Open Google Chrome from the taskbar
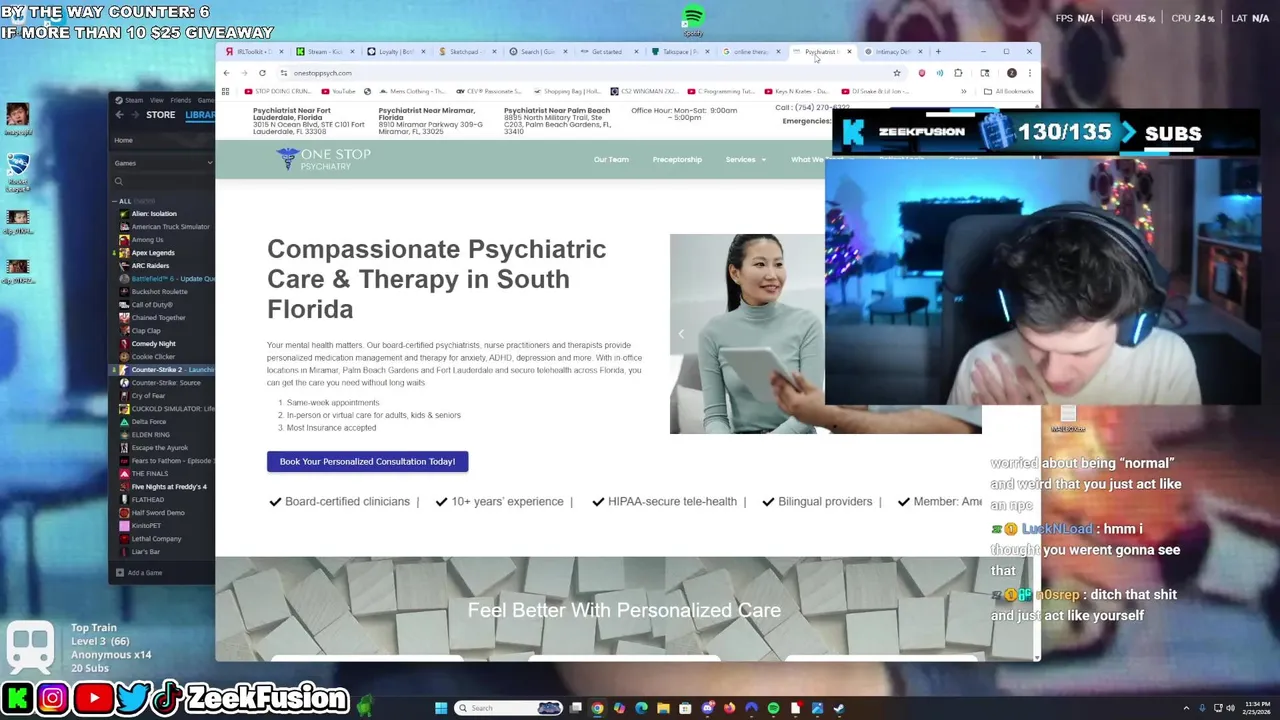1280x720 pixels. pyautogui.click(x=597, y=708)
